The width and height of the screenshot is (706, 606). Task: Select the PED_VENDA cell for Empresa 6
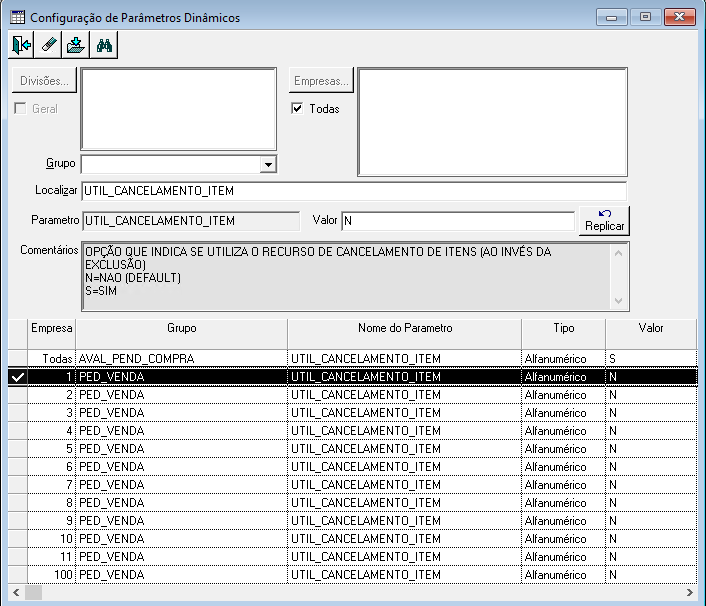pos(181,467)
